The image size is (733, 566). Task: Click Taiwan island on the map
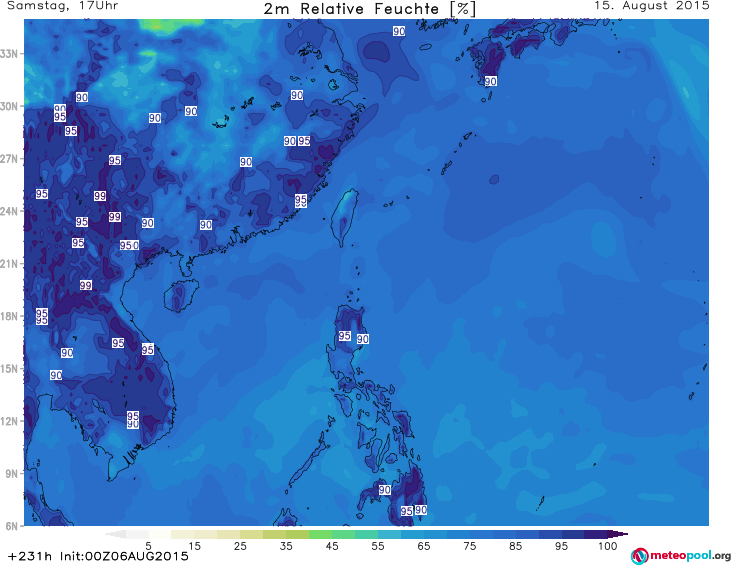345,216
